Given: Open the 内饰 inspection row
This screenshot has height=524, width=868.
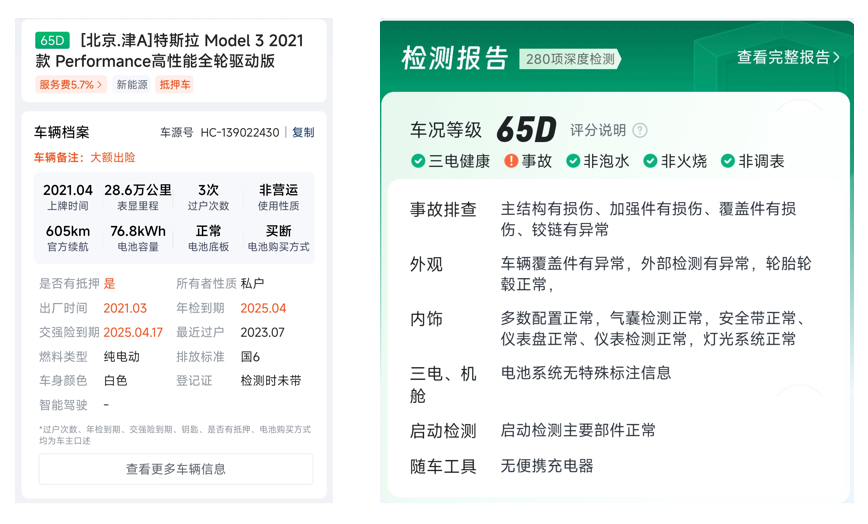Looking at the screenshot, I should click(426, 319).
